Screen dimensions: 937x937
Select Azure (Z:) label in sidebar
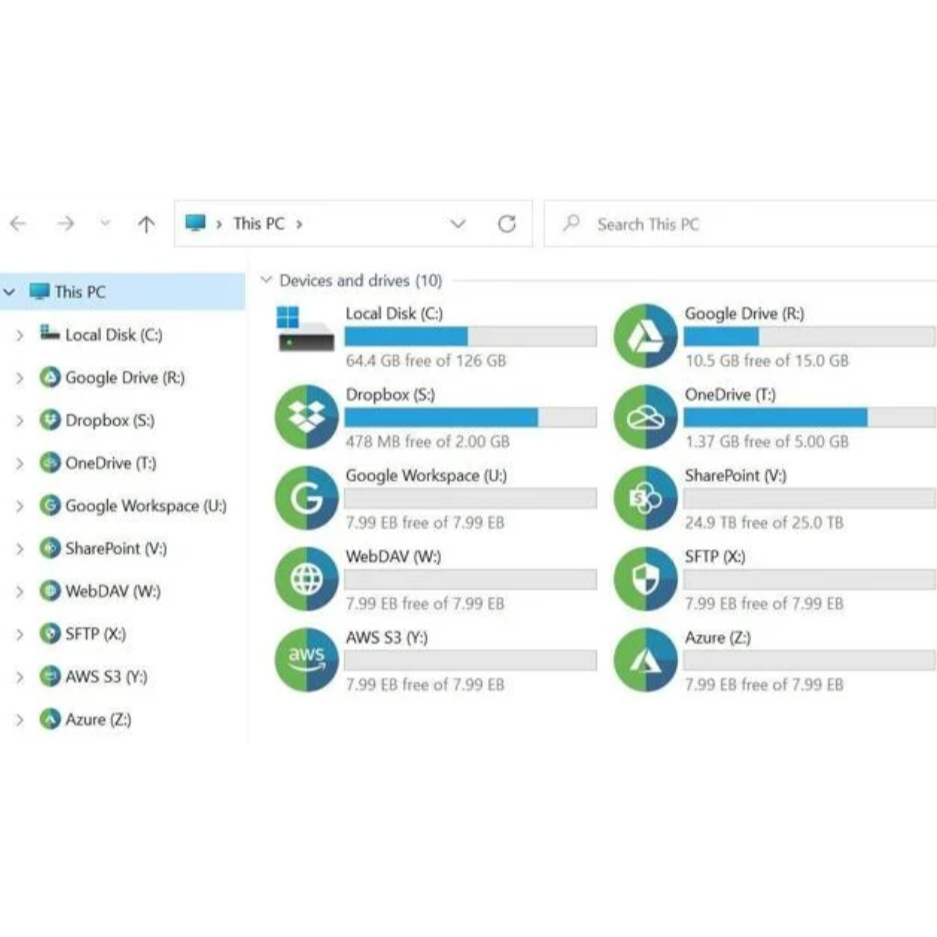click(98, 719)
